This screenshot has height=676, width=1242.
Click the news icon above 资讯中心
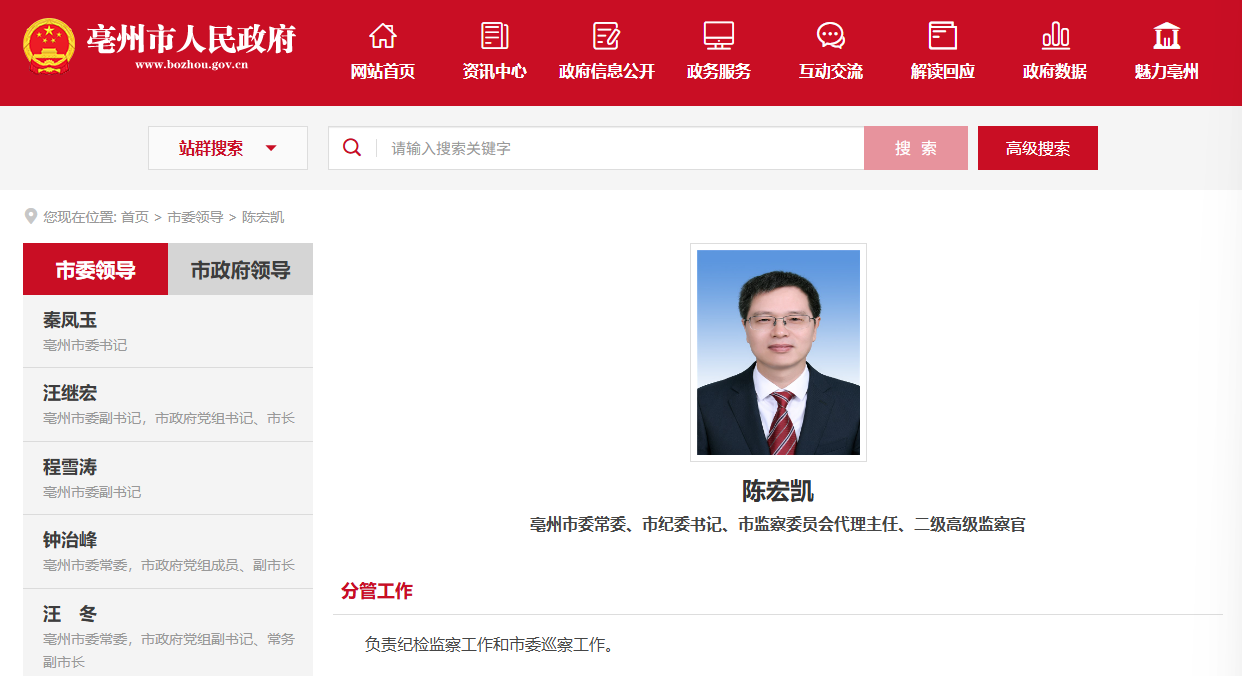pyautogui.click(x=495, y=36)
